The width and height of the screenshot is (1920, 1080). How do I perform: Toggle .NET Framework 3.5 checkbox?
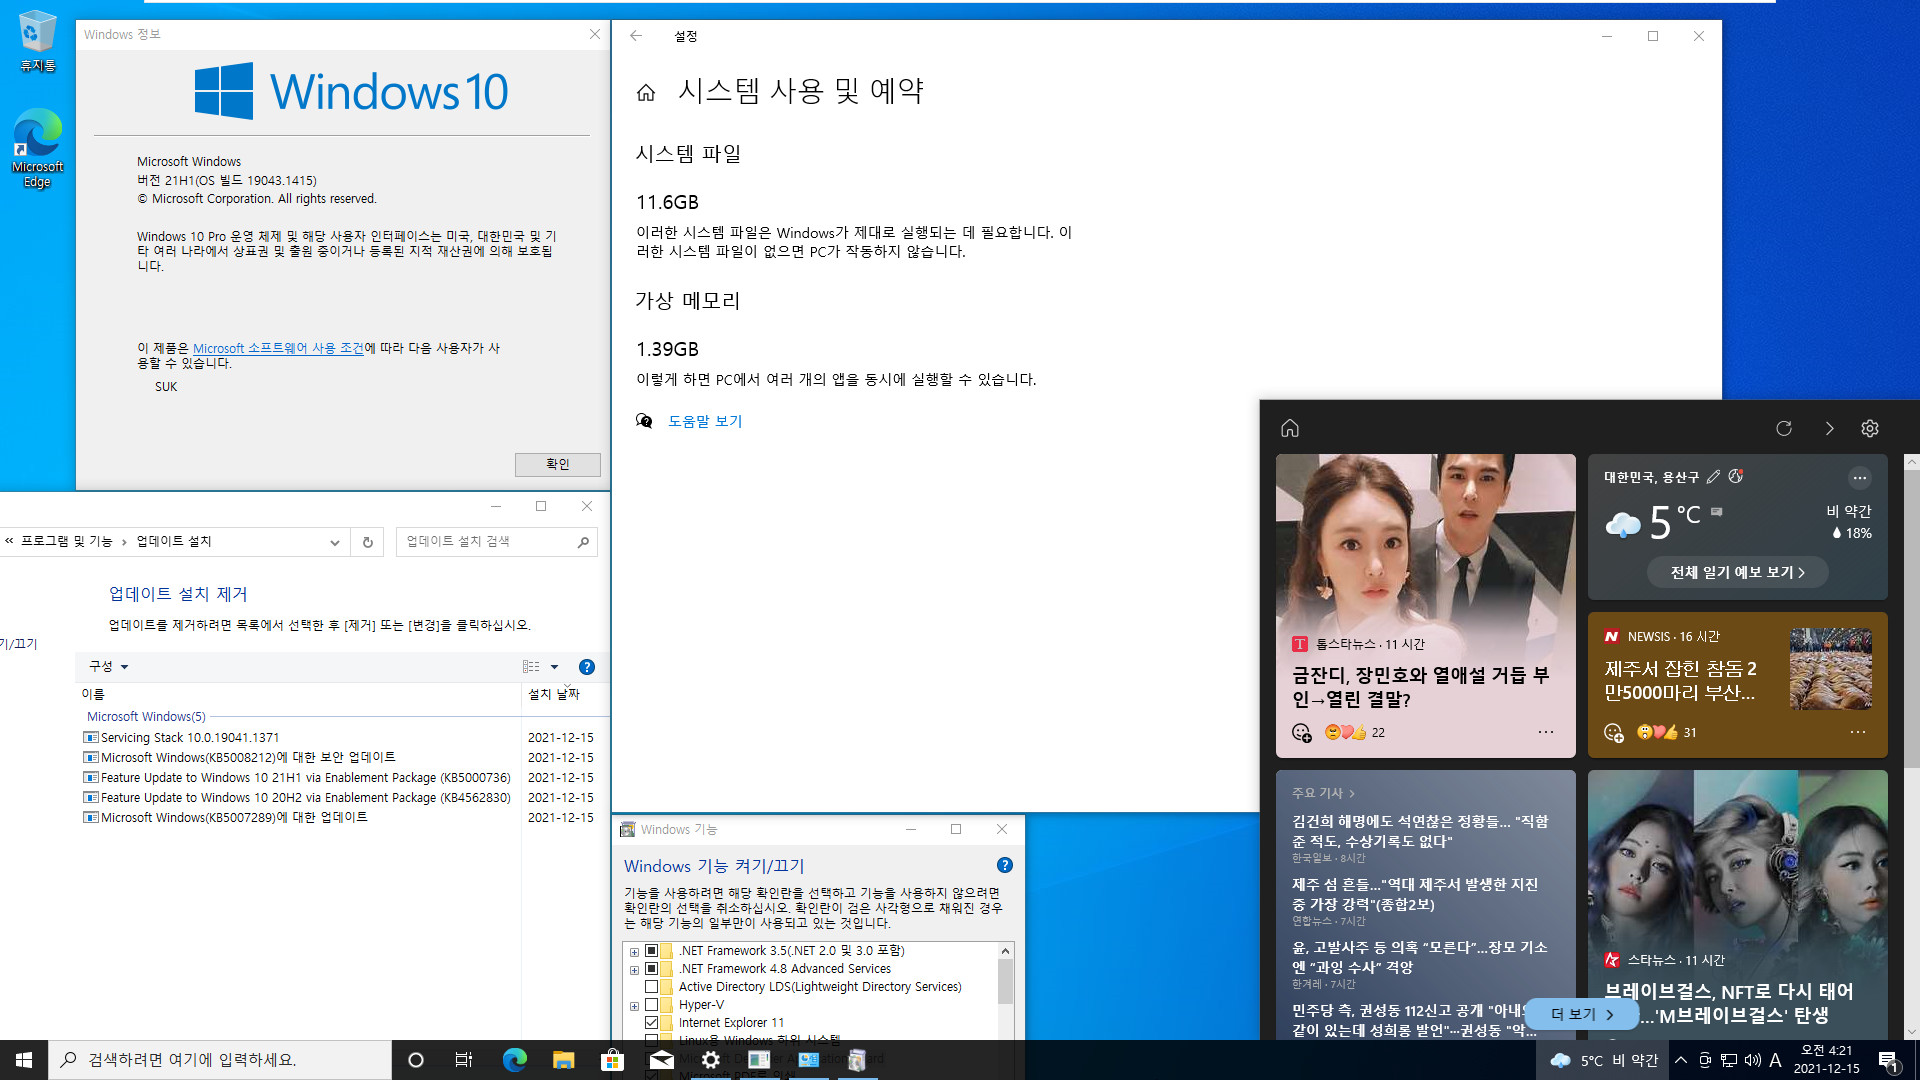point(651,951)
